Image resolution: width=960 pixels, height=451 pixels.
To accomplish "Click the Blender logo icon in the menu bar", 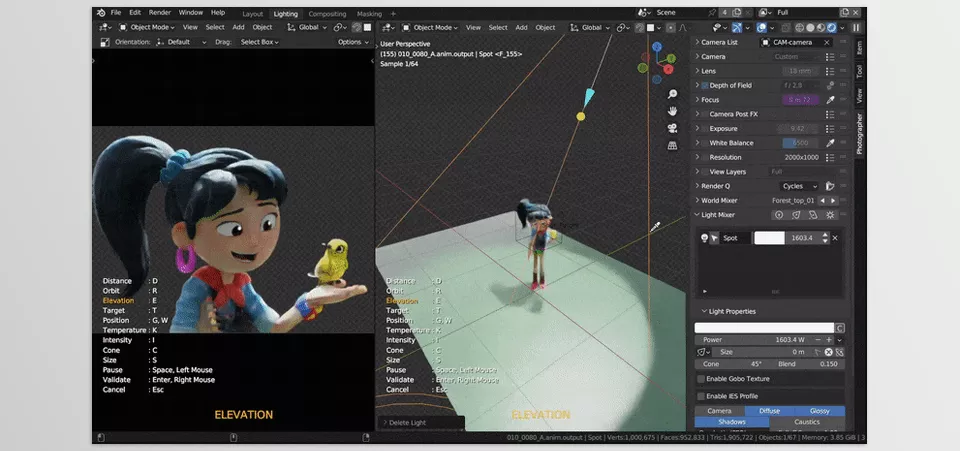I will (101, 13).
